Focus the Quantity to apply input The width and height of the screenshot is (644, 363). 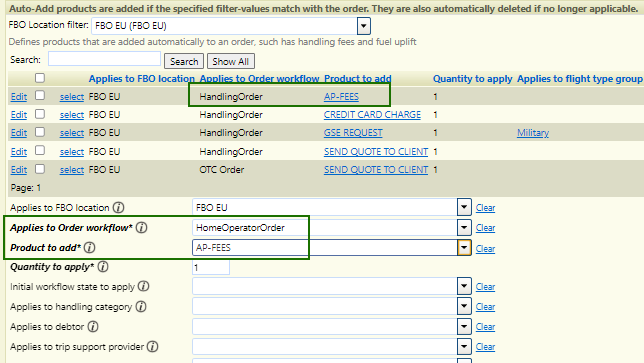pos(211,268)
